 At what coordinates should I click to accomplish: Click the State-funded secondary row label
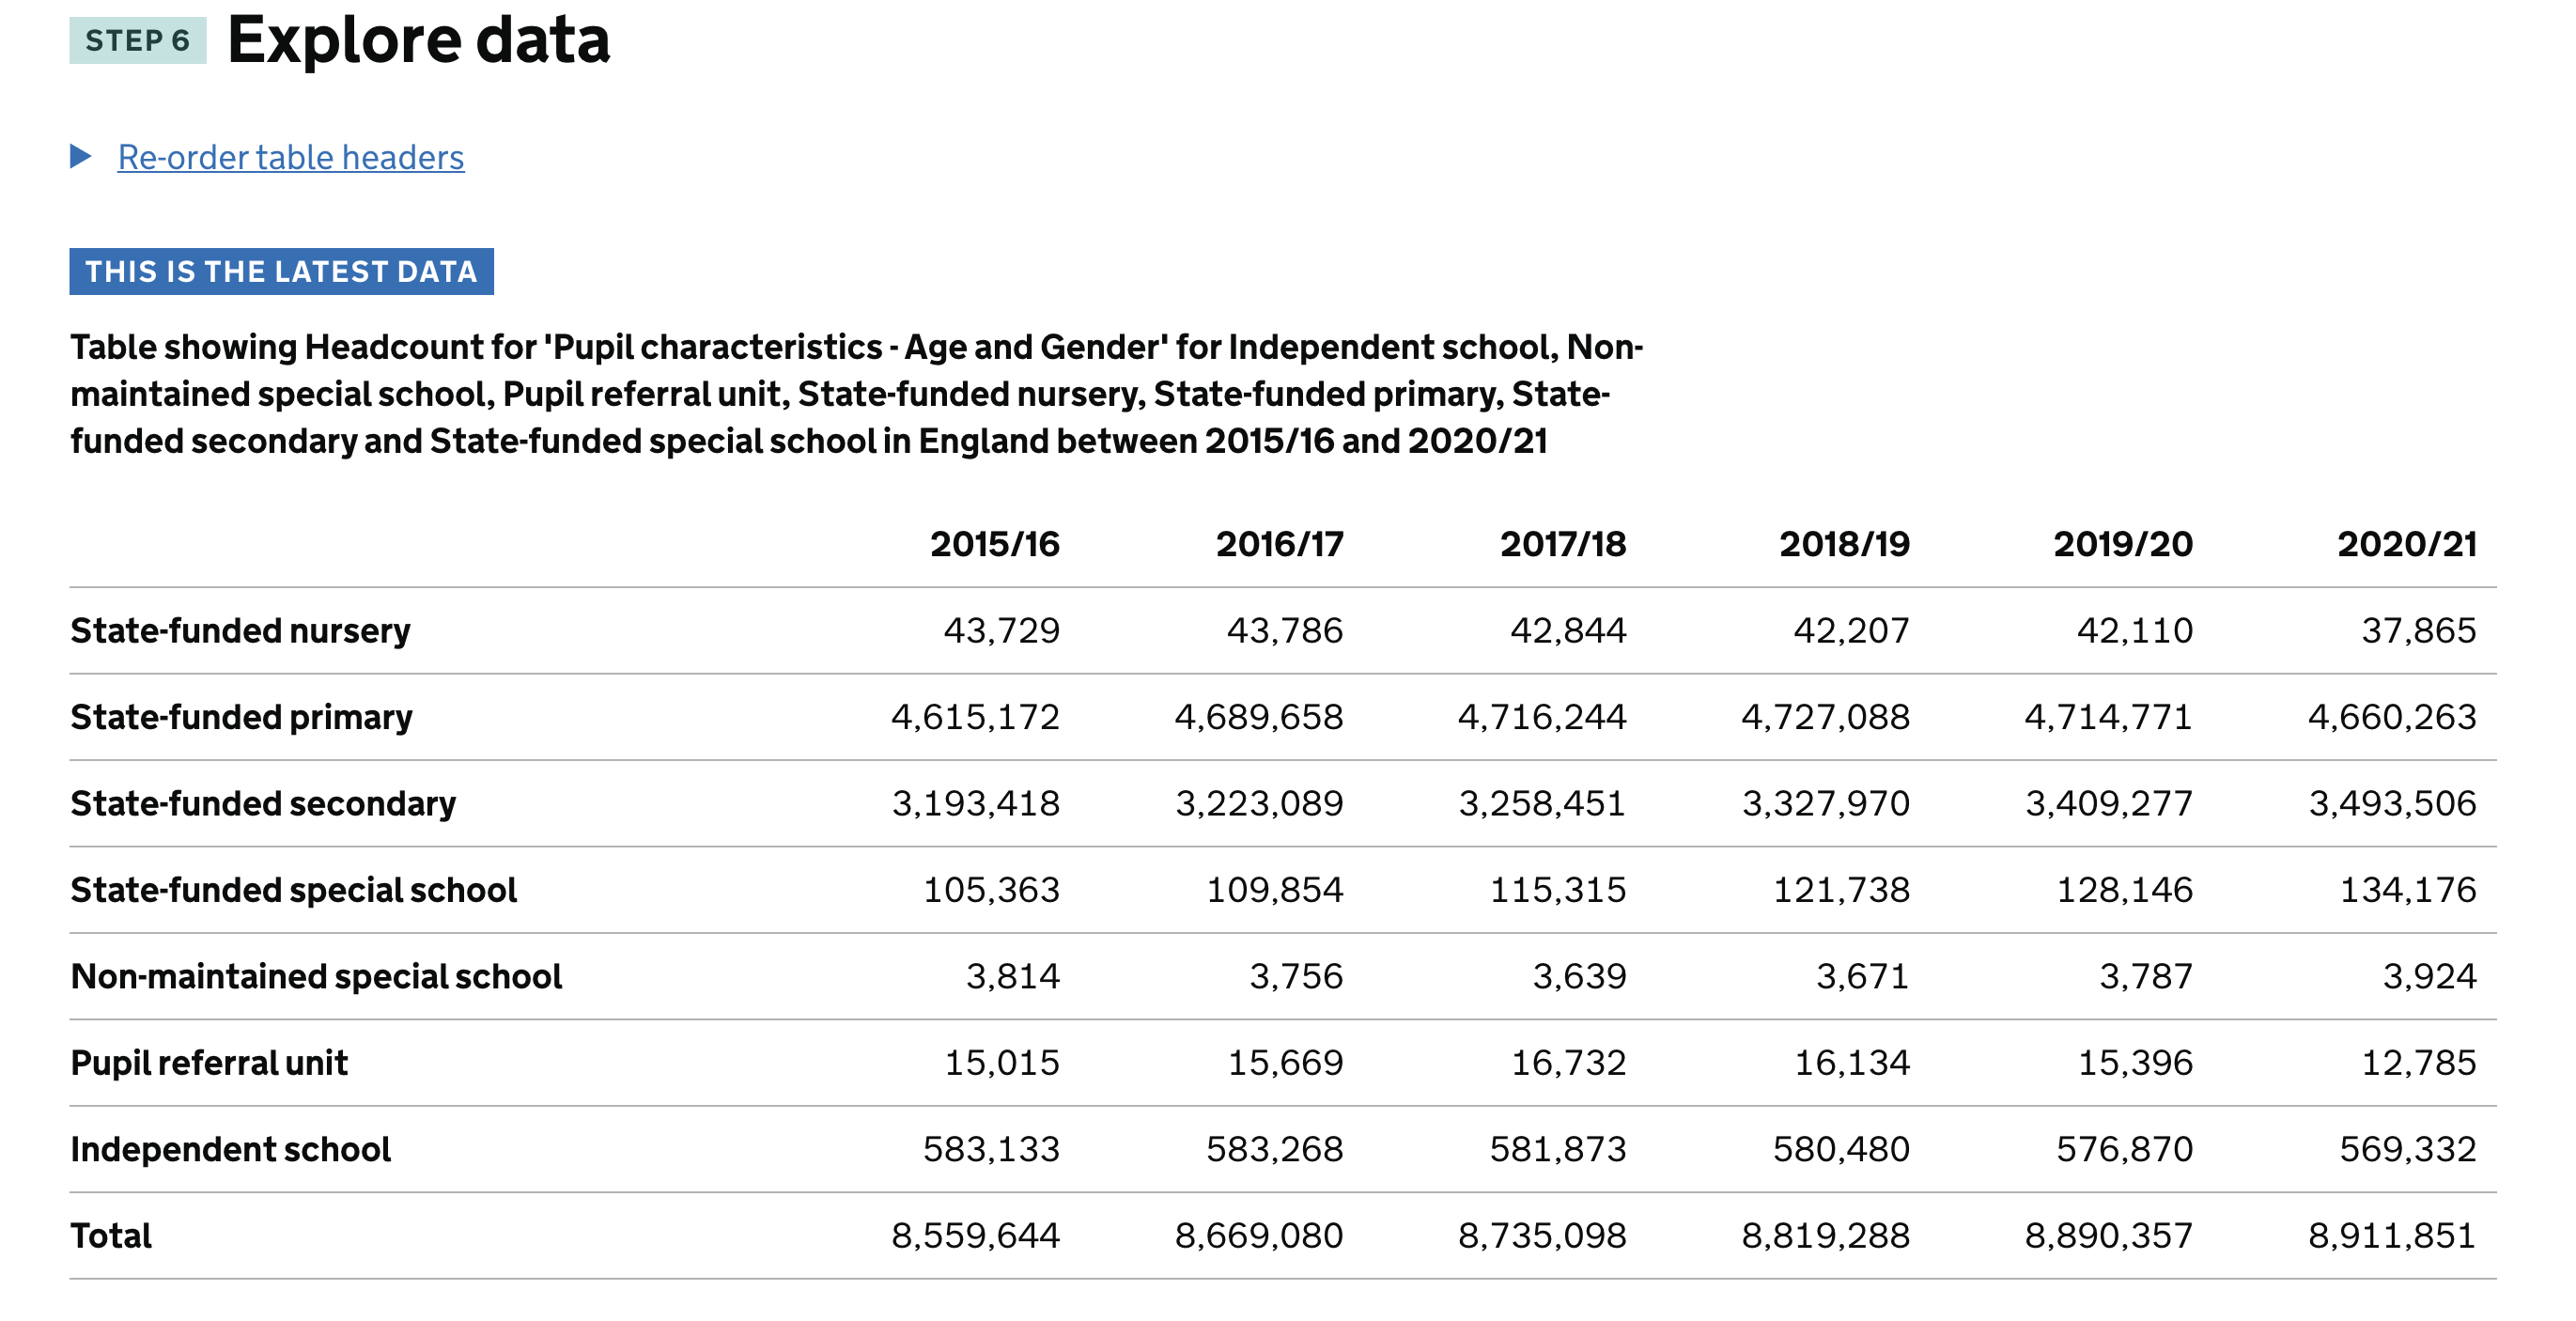click(x=263, y=804)
